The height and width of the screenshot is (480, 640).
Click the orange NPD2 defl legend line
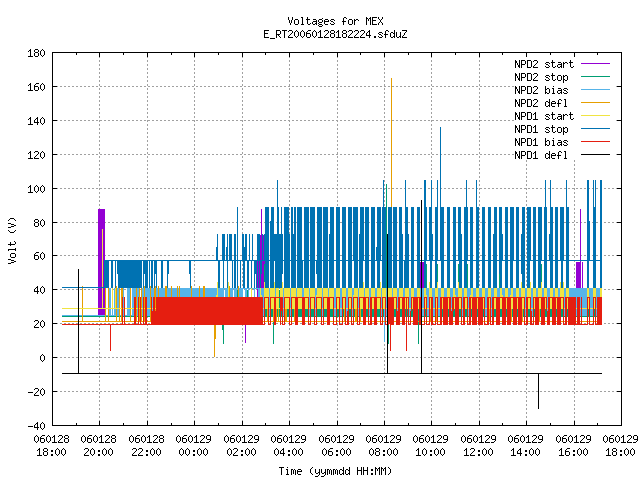tap(596, 103)
